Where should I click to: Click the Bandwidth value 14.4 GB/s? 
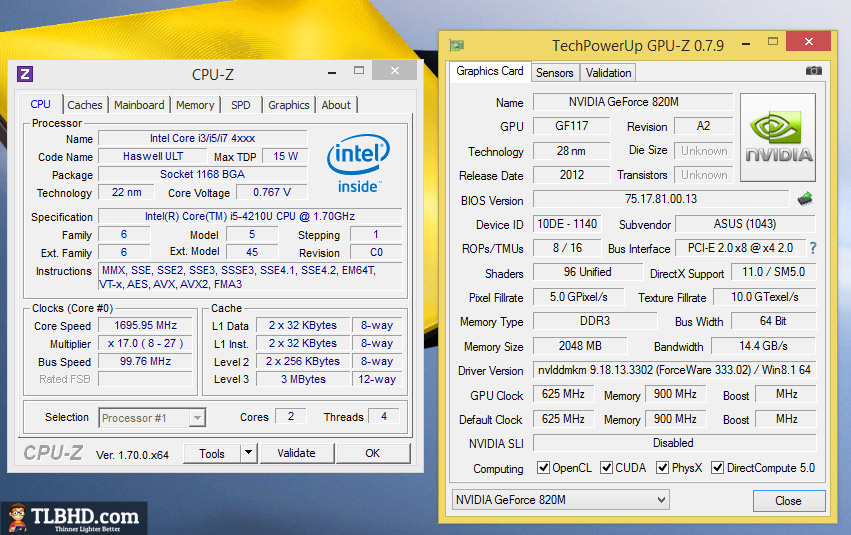(x=764, y=346)
